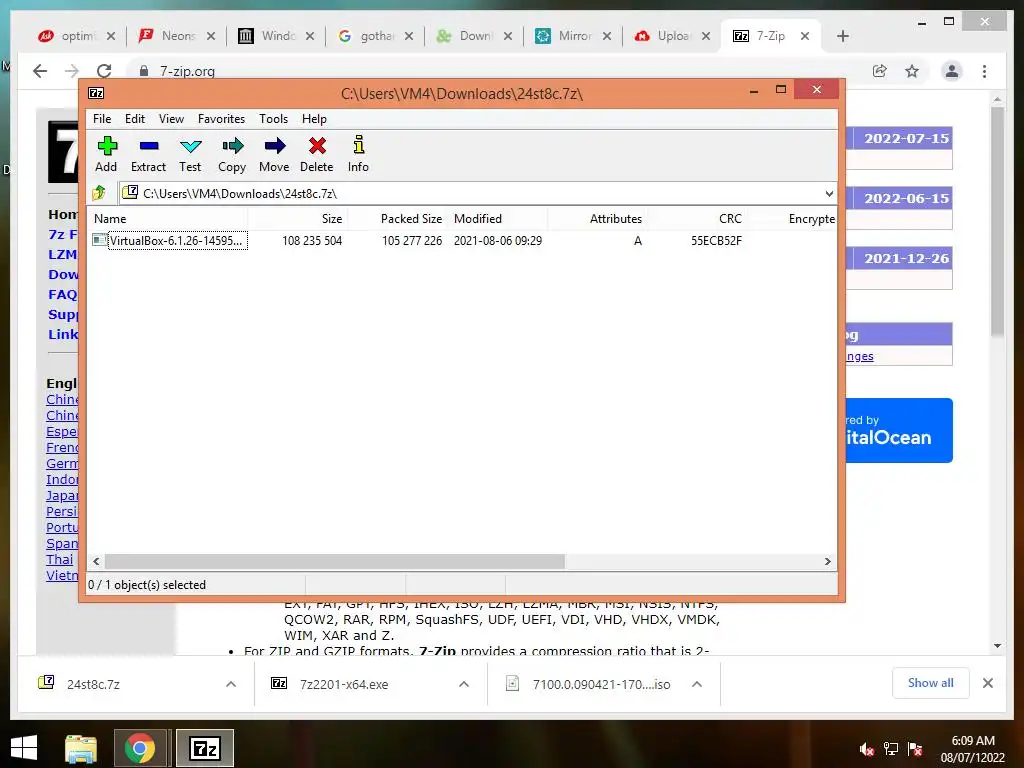The width and height of the screenshot is (1024, 768).
Task: Expand options for 7z2201-x64.exe download
Action: point(464,684)
